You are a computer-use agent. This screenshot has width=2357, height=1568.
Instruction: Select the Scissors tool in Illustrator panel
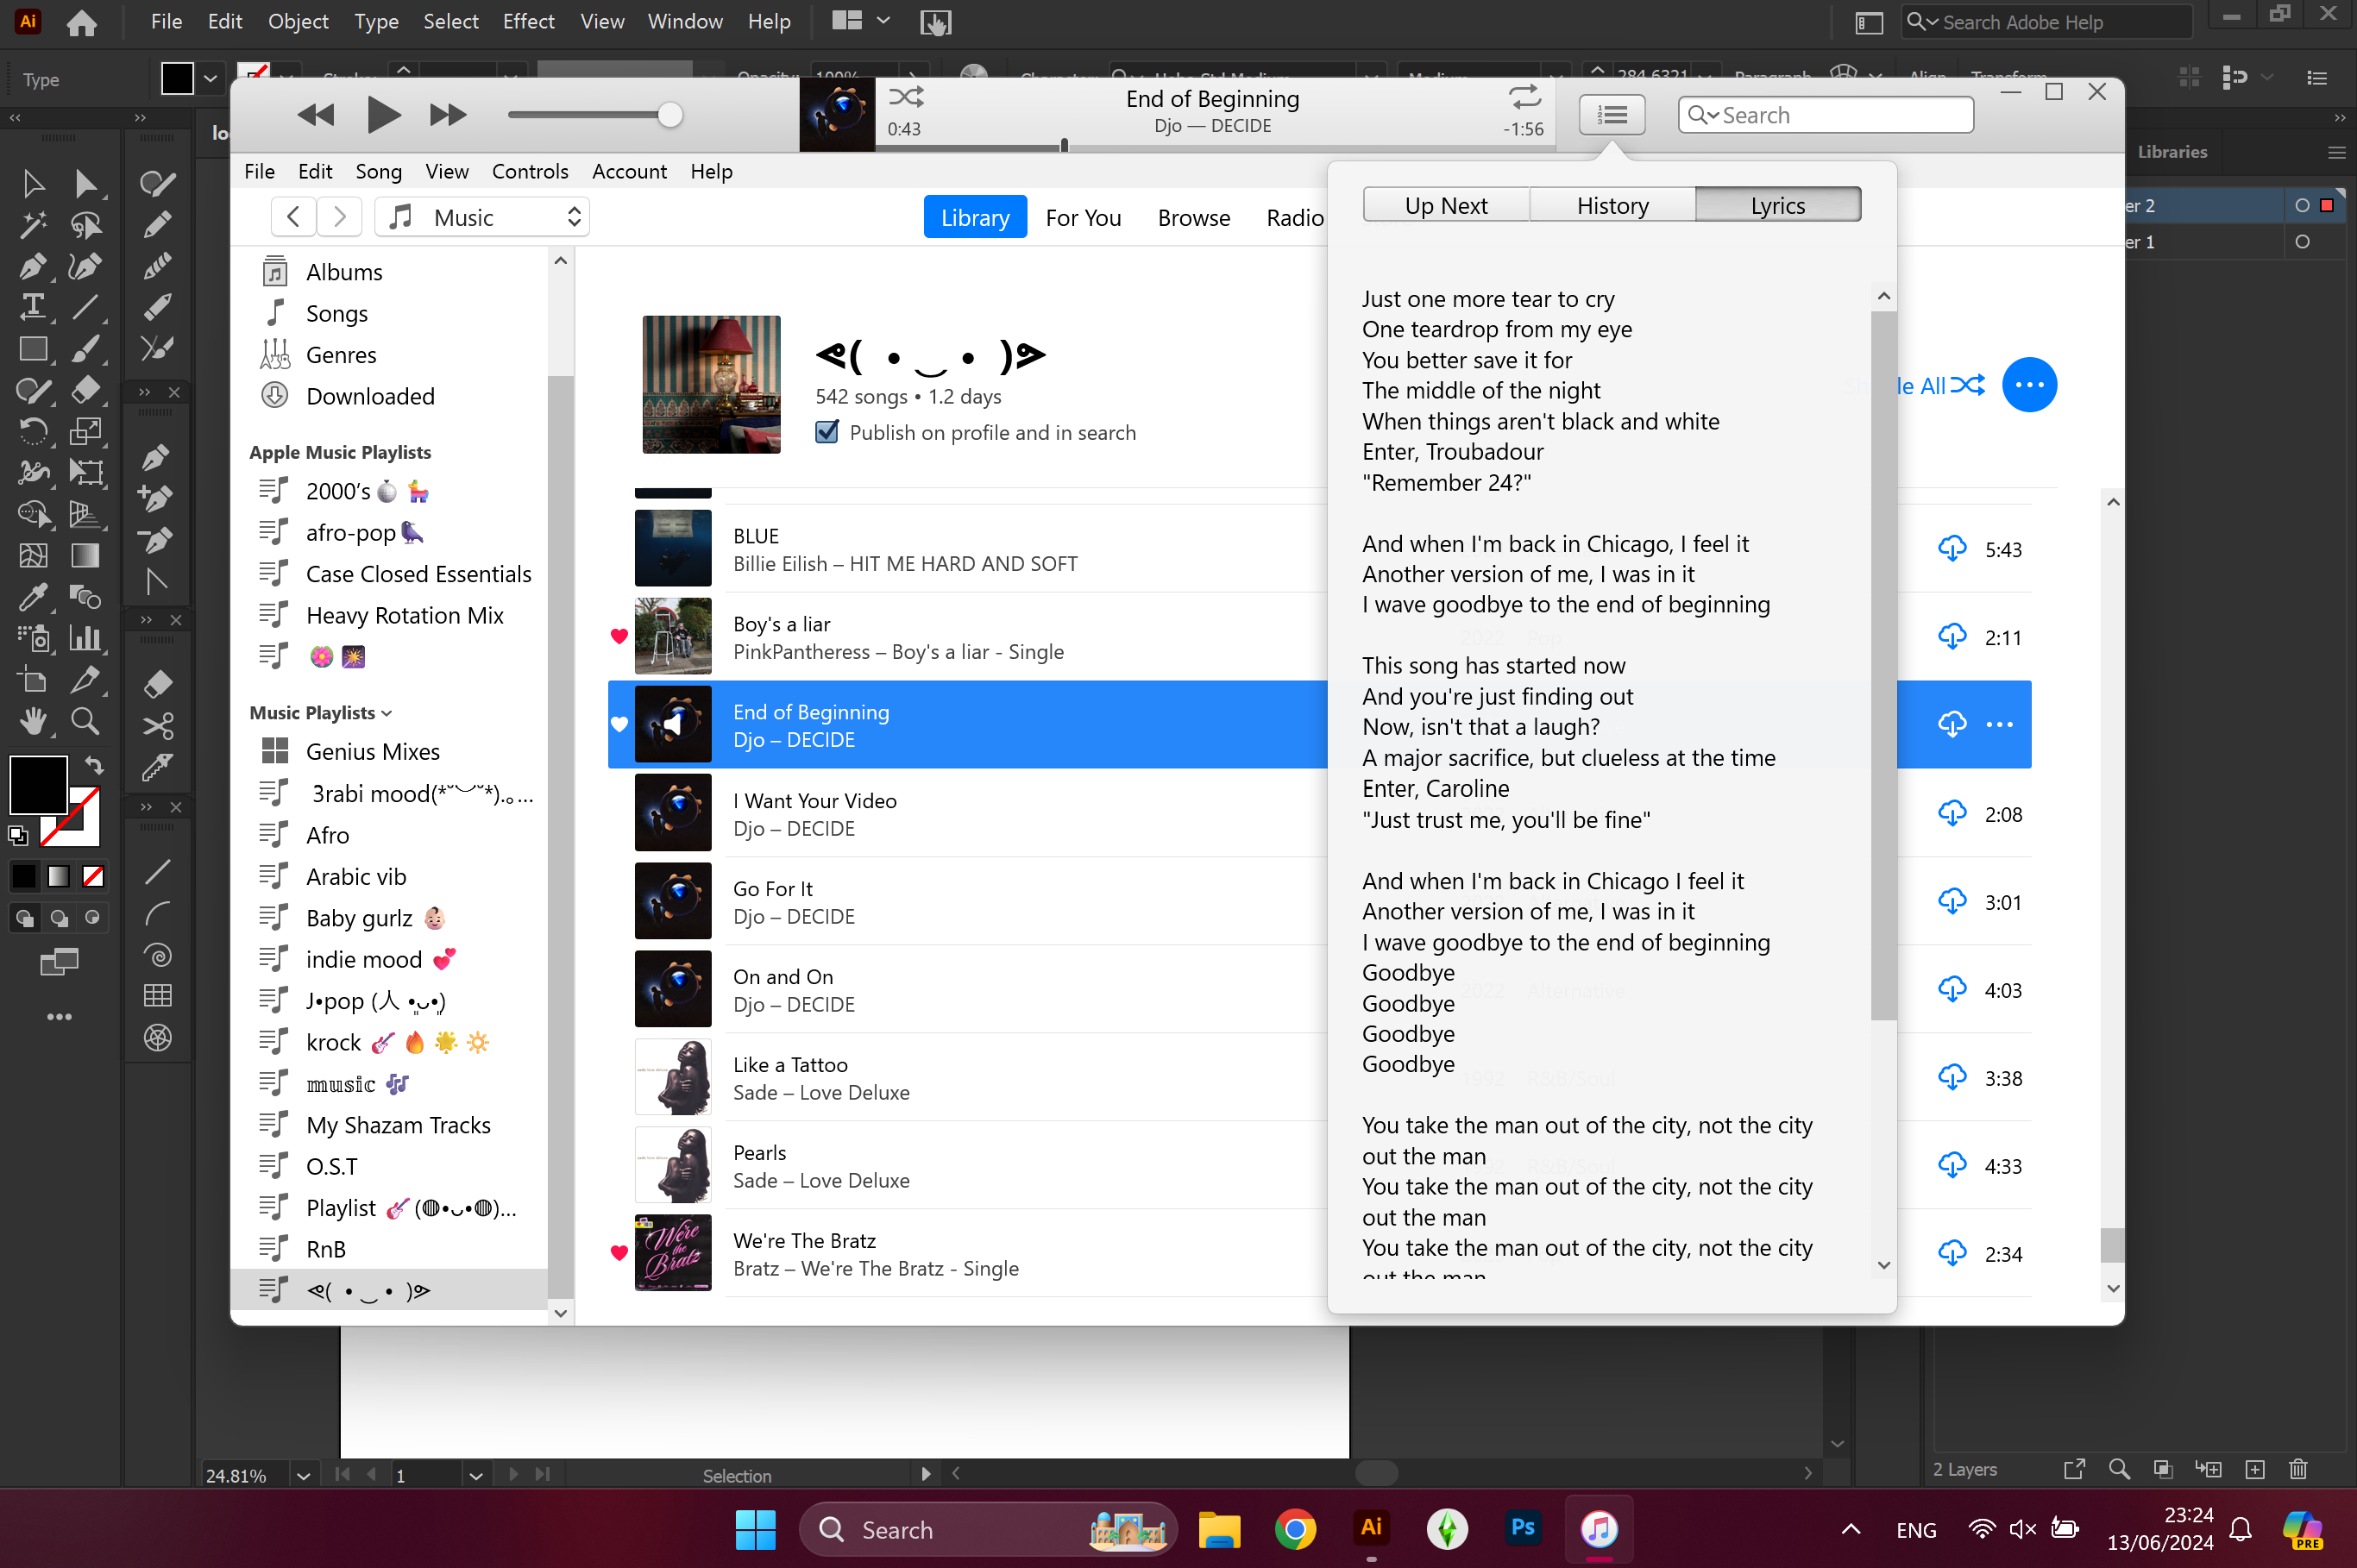[x=158, y=725]
